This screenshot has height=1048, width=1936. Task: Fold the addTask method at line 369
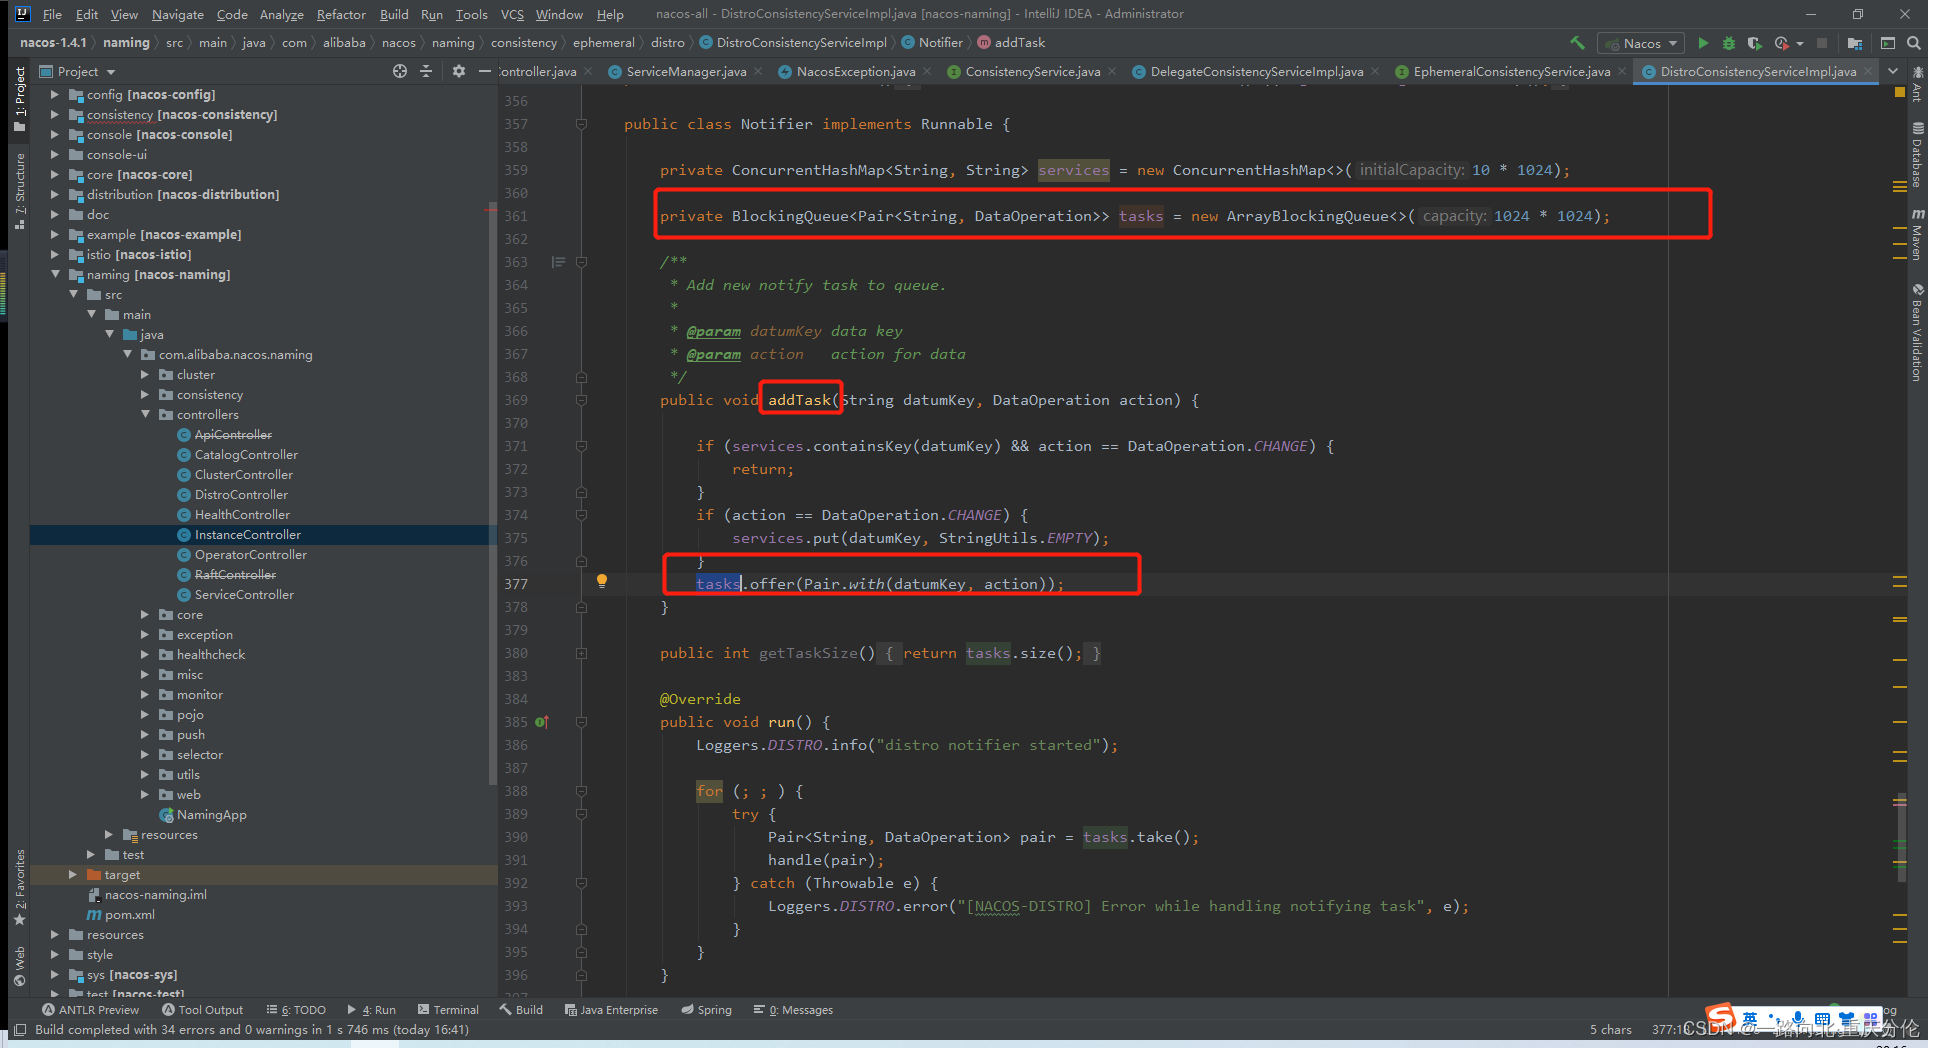[581, 400]
